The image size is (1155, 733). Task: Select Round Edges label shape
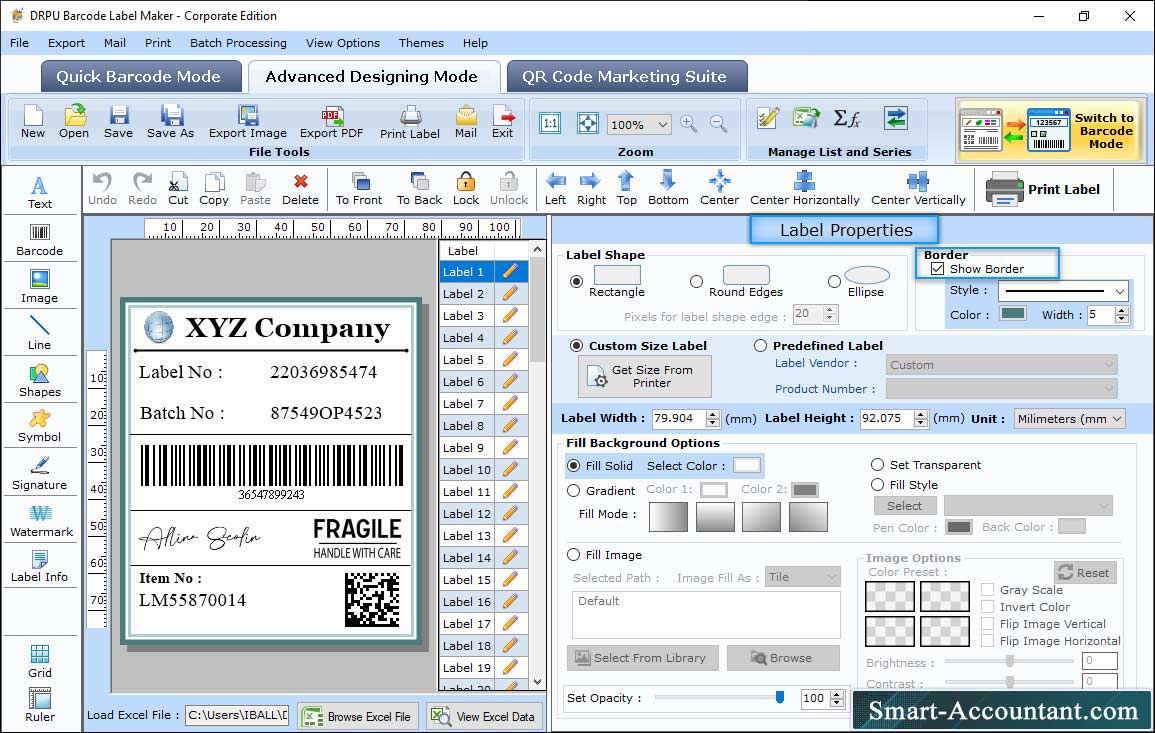pyautogui.click(x=696, y=281)
